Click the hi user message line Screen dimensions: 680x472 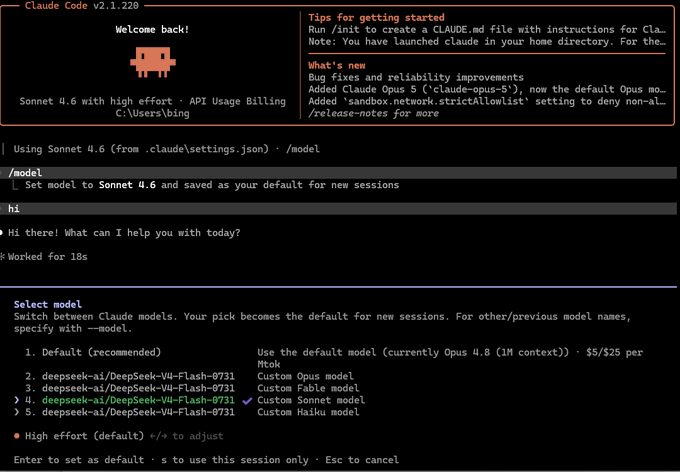pos(338,209)
